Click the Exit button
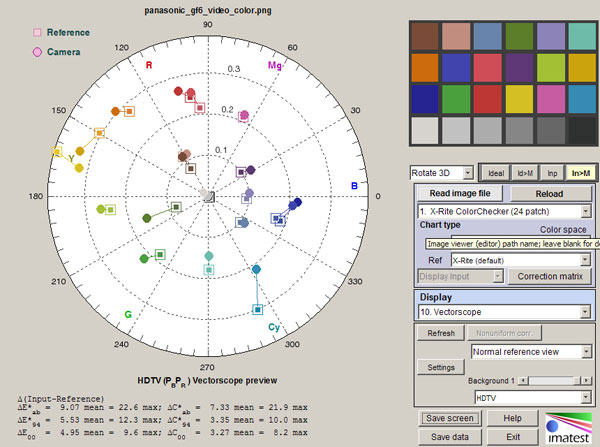 pos(512,437)
